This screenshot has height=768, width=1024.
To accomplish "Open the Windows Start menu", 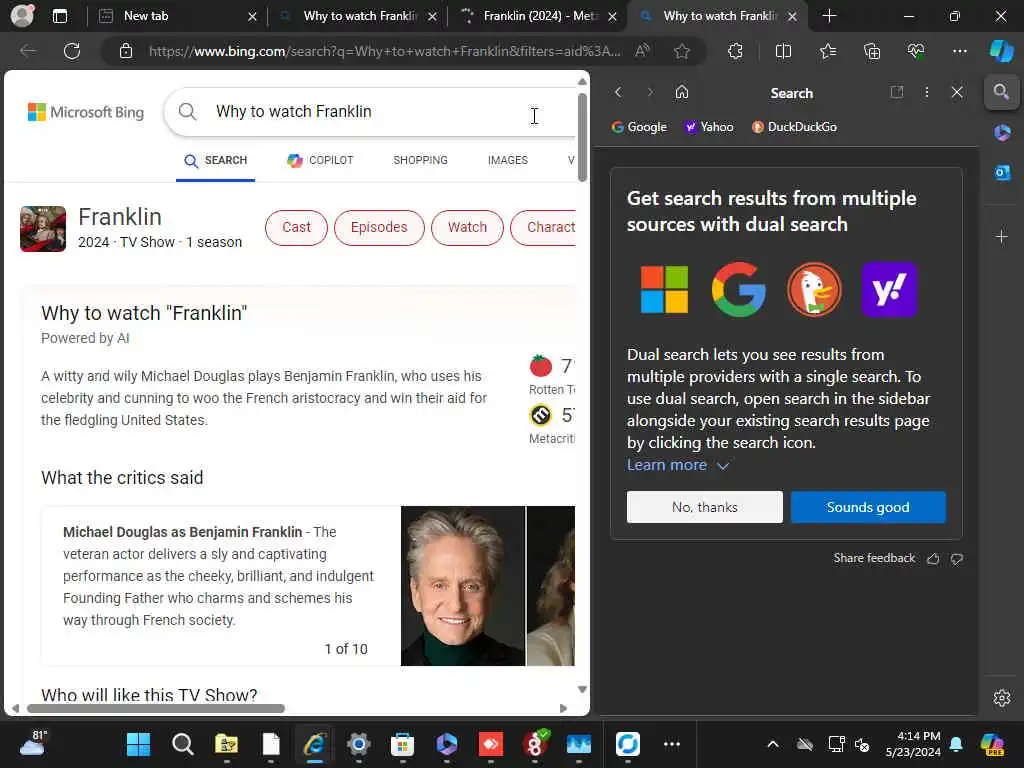I will (138, 744).
